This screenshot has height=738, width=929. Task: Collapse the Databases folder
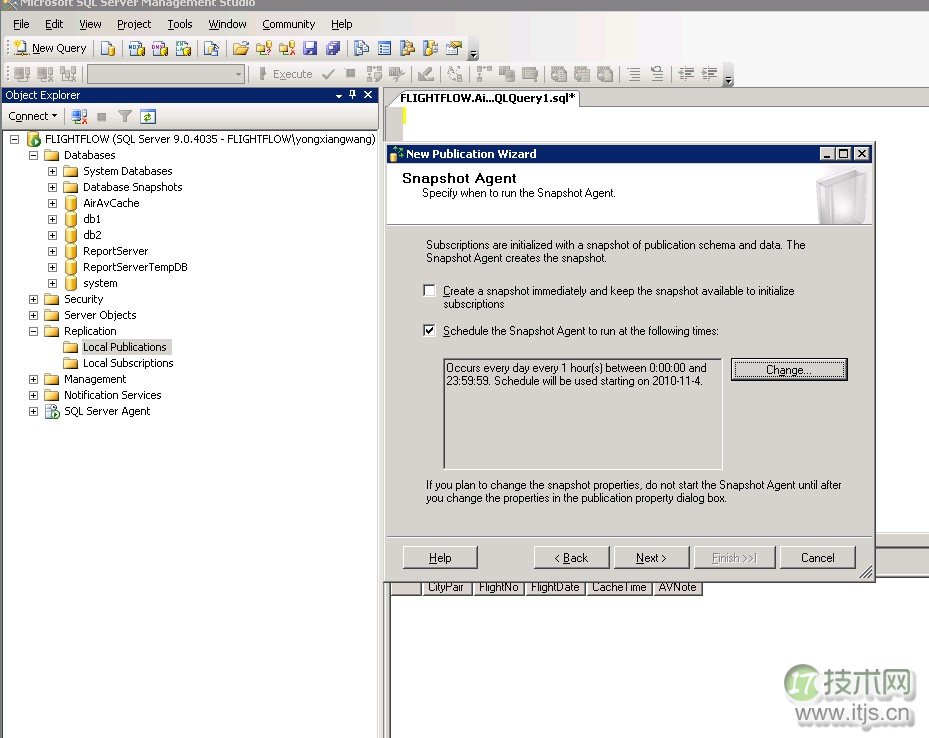[x=33, y=155]
